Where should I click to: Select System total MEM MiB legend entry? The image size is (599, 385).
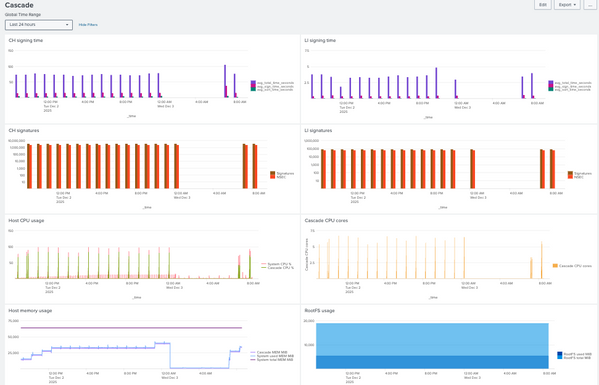pos(272,359)
